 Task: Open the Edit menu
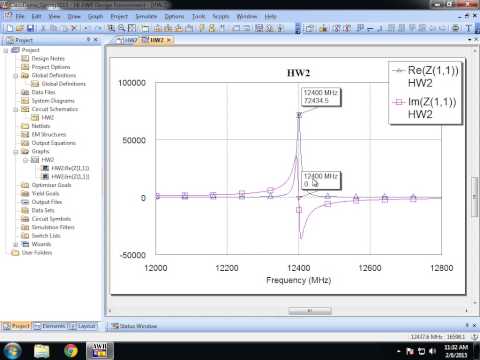click(x=36, y=16)
